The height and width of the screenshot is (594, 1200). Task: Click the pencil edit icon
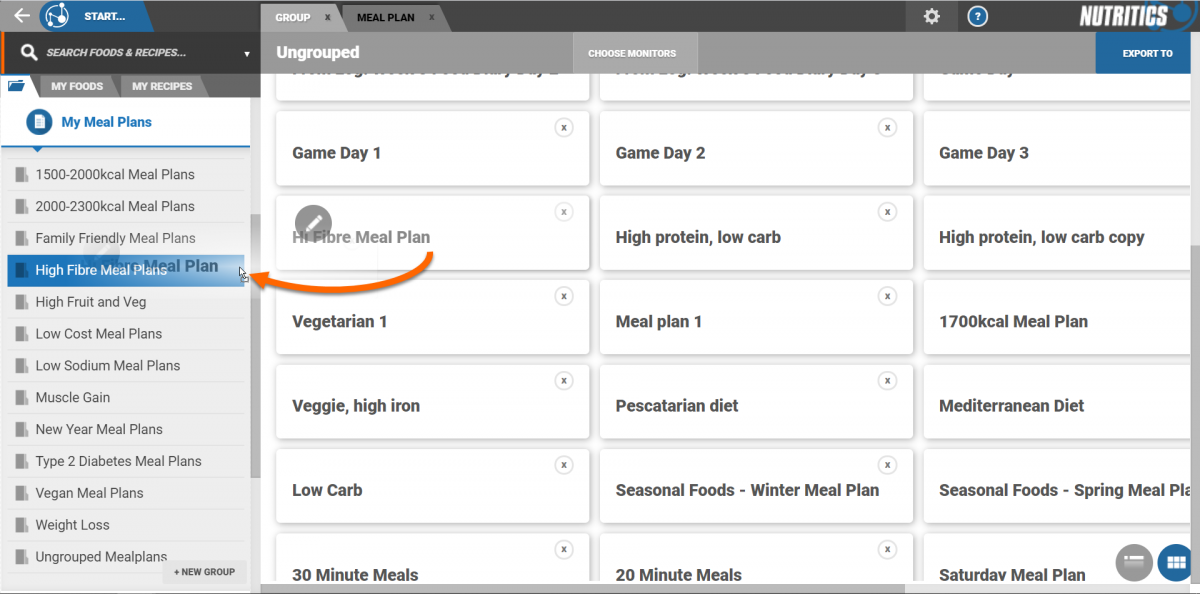point(313,221)
